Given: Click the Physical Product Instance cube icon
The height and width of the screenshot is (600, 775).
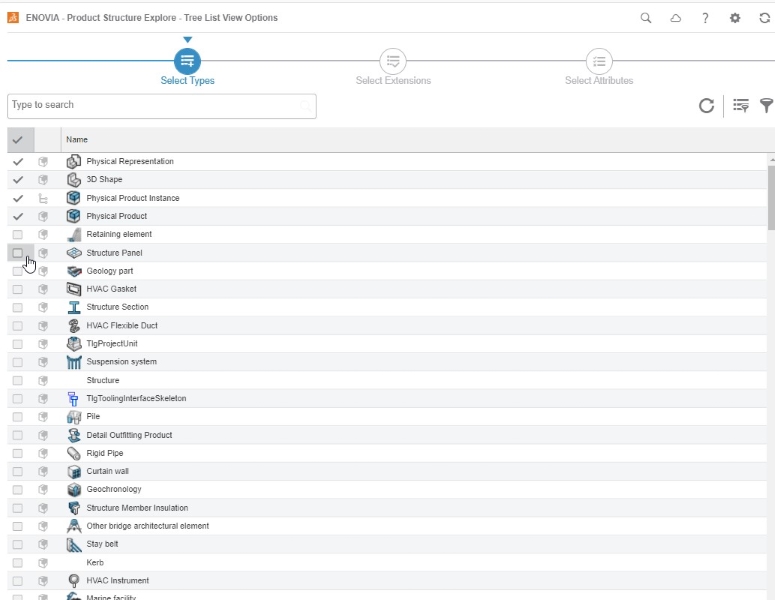Looking at the screenshot, I should [x=74, y=198].
